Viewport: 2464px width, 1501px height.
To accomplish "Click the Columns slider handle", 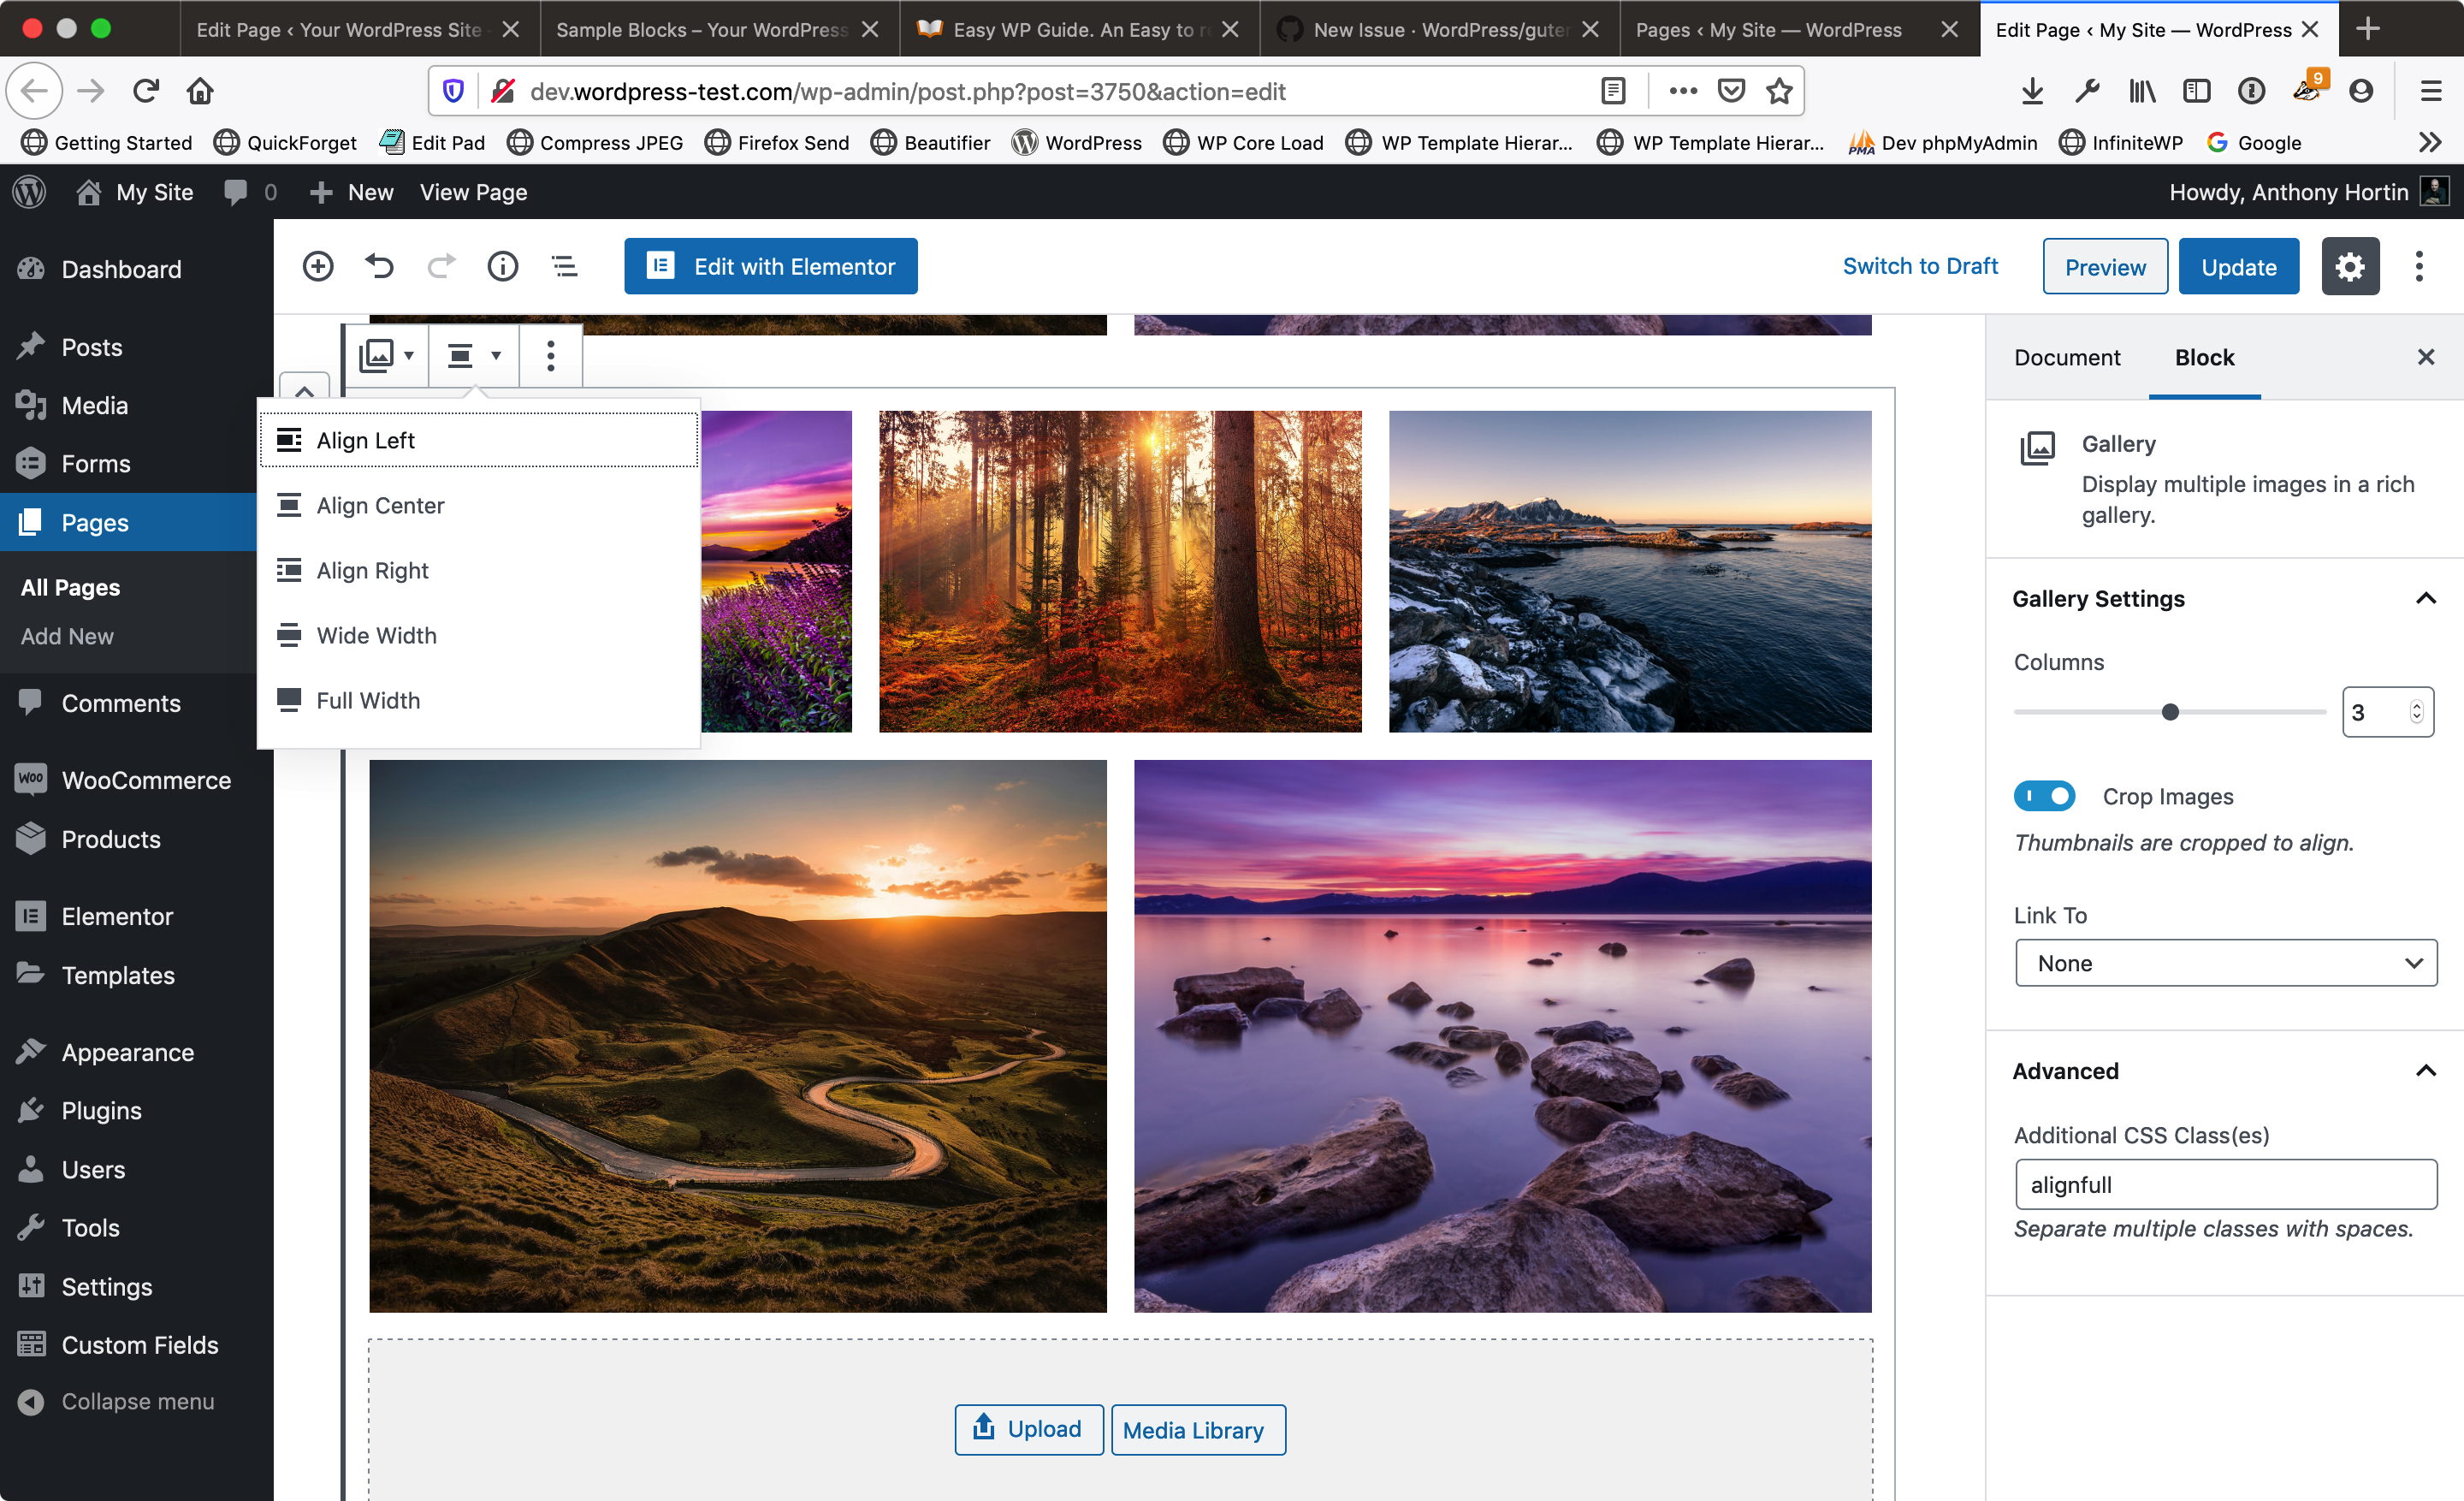I will [x=2170, y=712].
